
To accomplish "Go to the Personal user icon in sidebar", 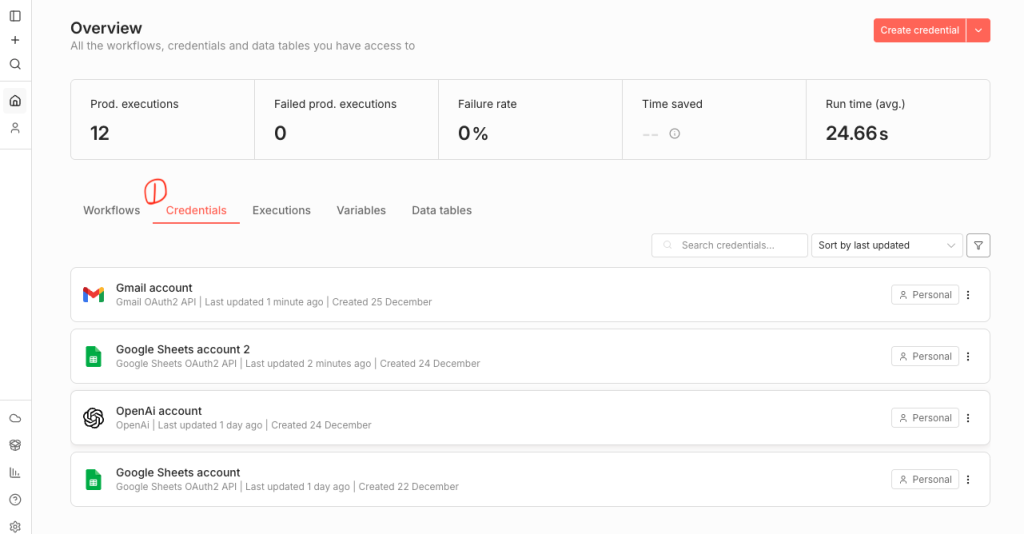I will (x=15, y=128).
